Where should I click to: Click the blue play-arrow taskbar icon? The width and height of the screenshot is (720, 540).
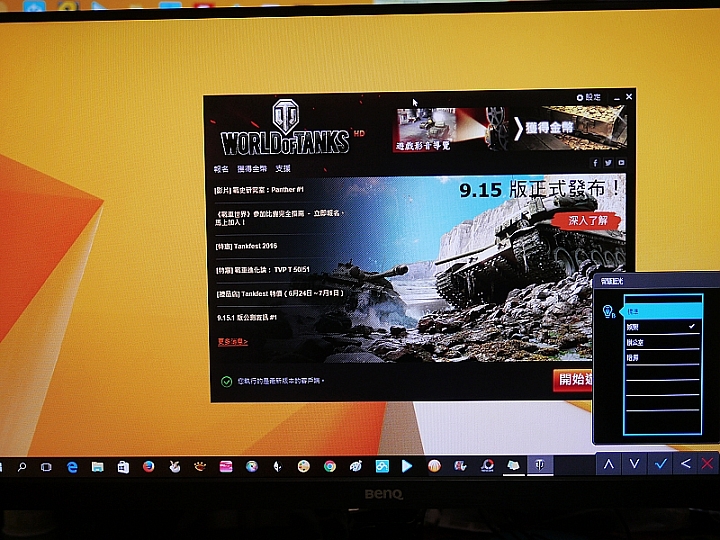[x=407, y=466]
